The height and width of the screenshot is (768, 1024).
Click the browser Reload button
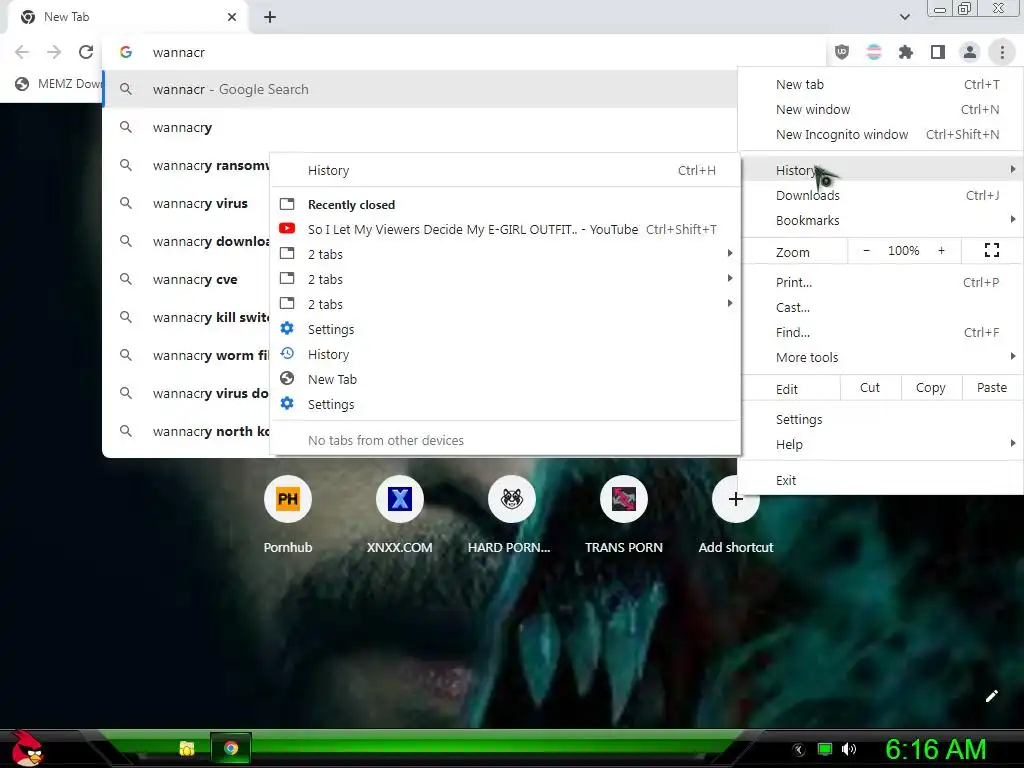tap(86, 52)
